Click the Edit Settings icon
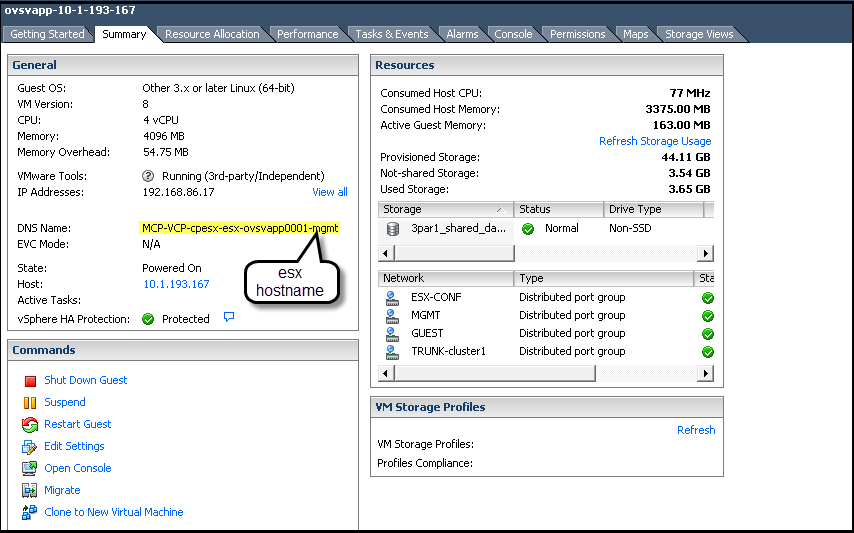854x533 pixels. coord(29,447)
